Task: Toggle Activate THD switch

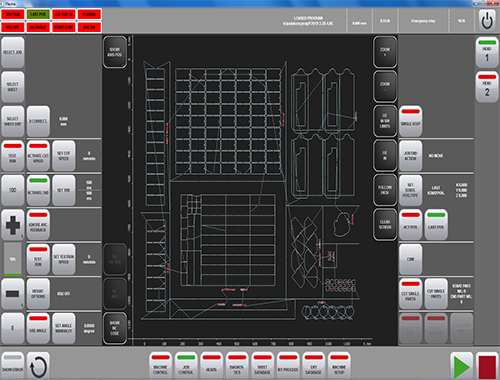Action: click(x=38, y=190)
